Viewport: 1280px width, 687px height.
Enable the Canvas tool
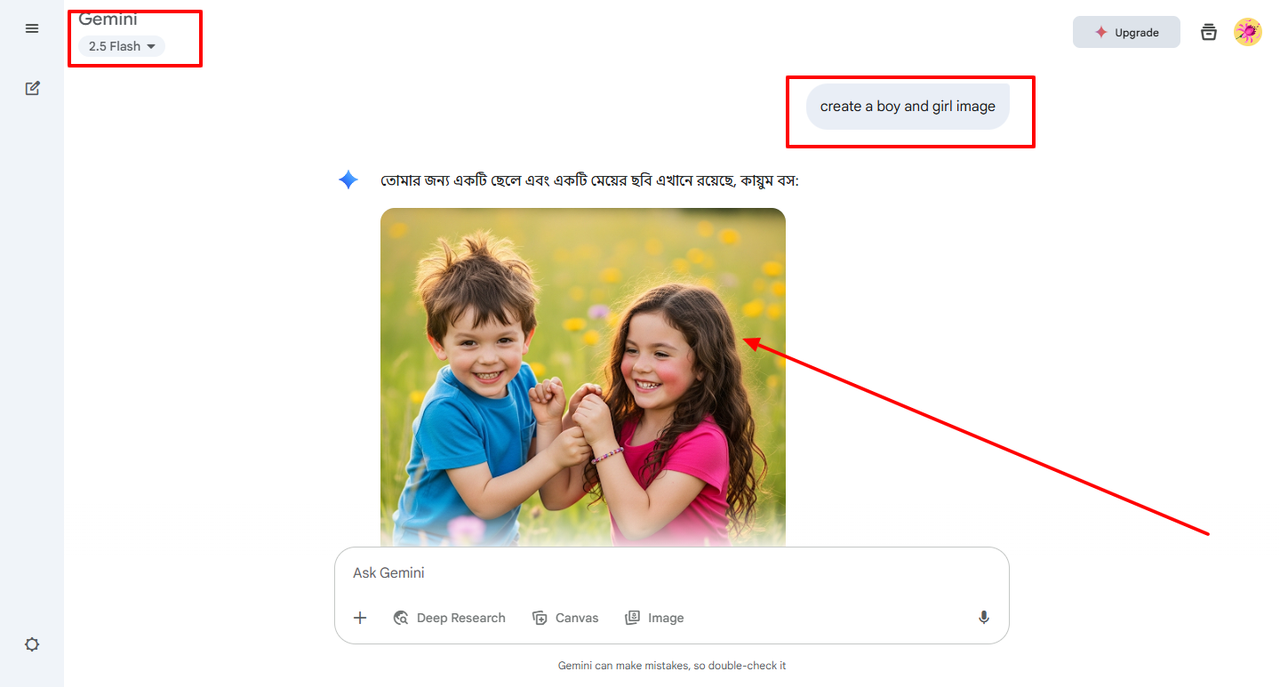coord(566,618)
